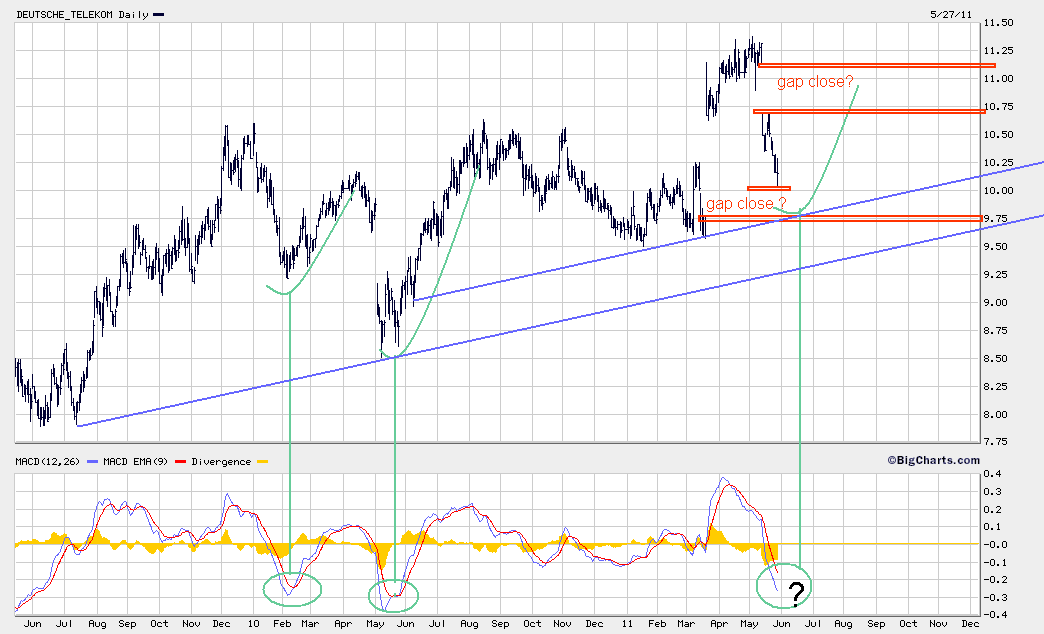Select the Divergence legend label

tap(221, 462)
